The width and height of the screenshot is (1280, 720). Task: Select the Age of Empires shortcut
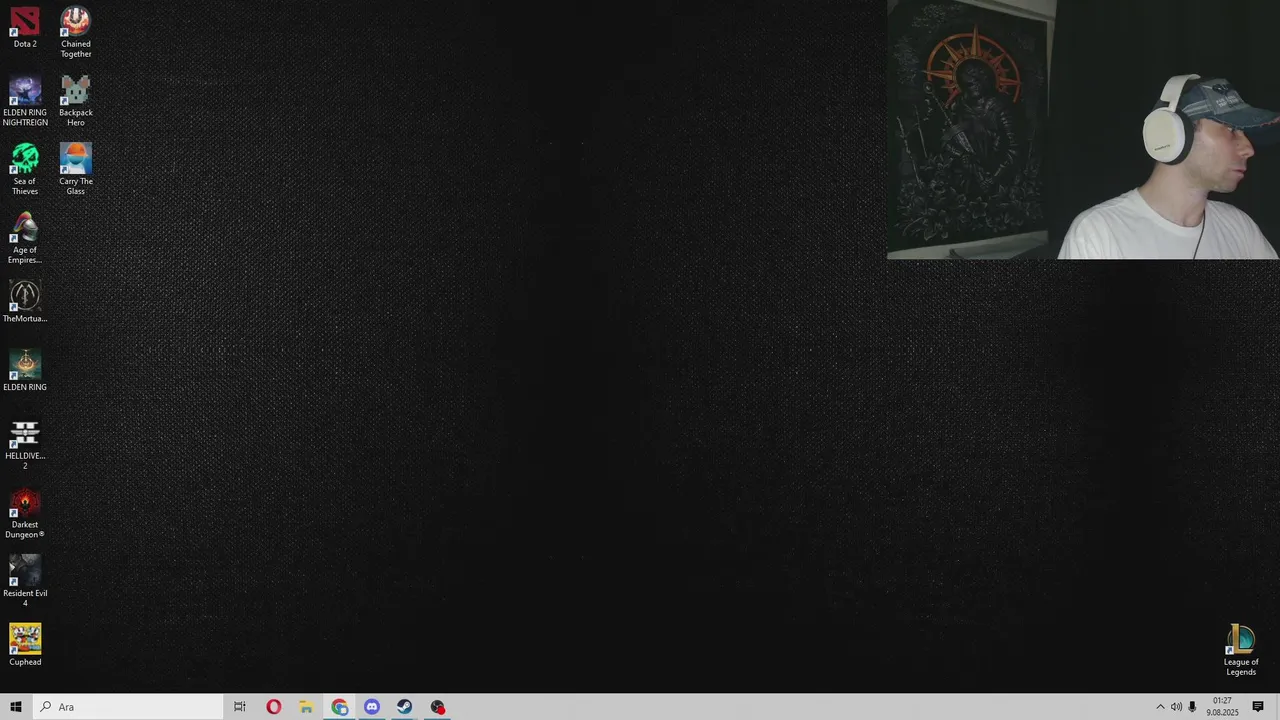(25, 239)
